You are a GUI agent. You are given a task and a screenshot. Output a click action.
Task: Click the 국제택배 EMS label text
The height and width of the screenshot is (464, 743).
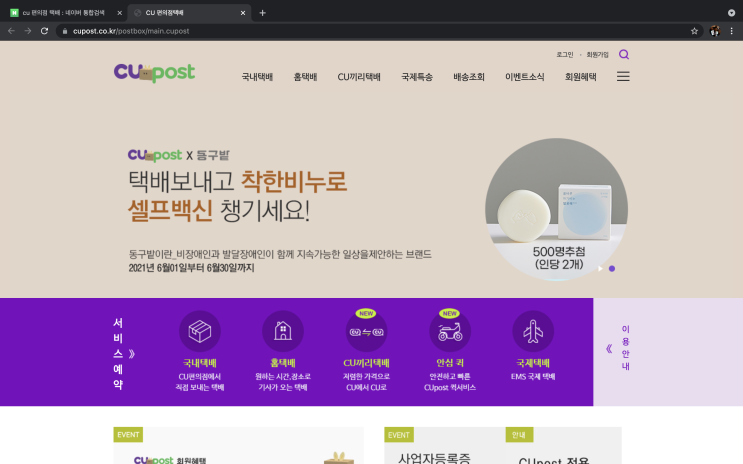(533, 377)
